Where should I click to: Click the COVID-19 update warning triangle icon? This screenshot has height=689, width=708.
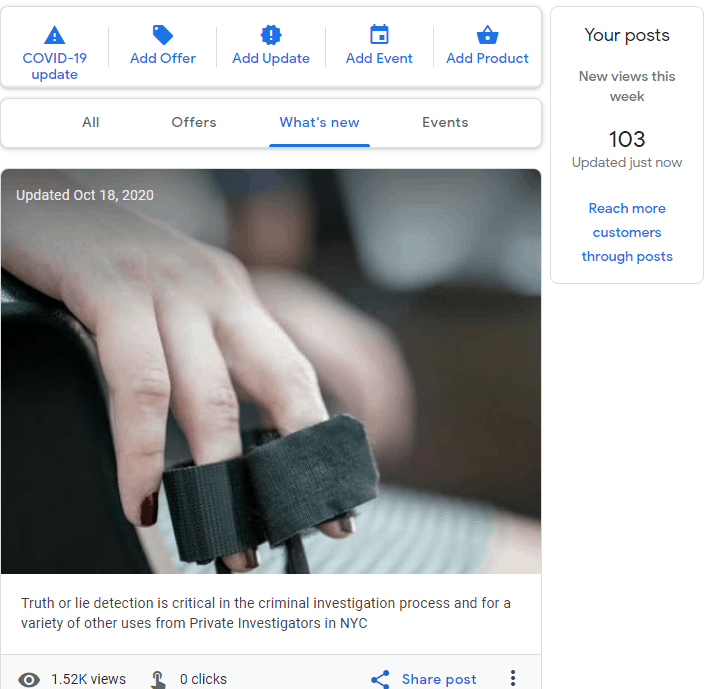[x=55, y=35]
